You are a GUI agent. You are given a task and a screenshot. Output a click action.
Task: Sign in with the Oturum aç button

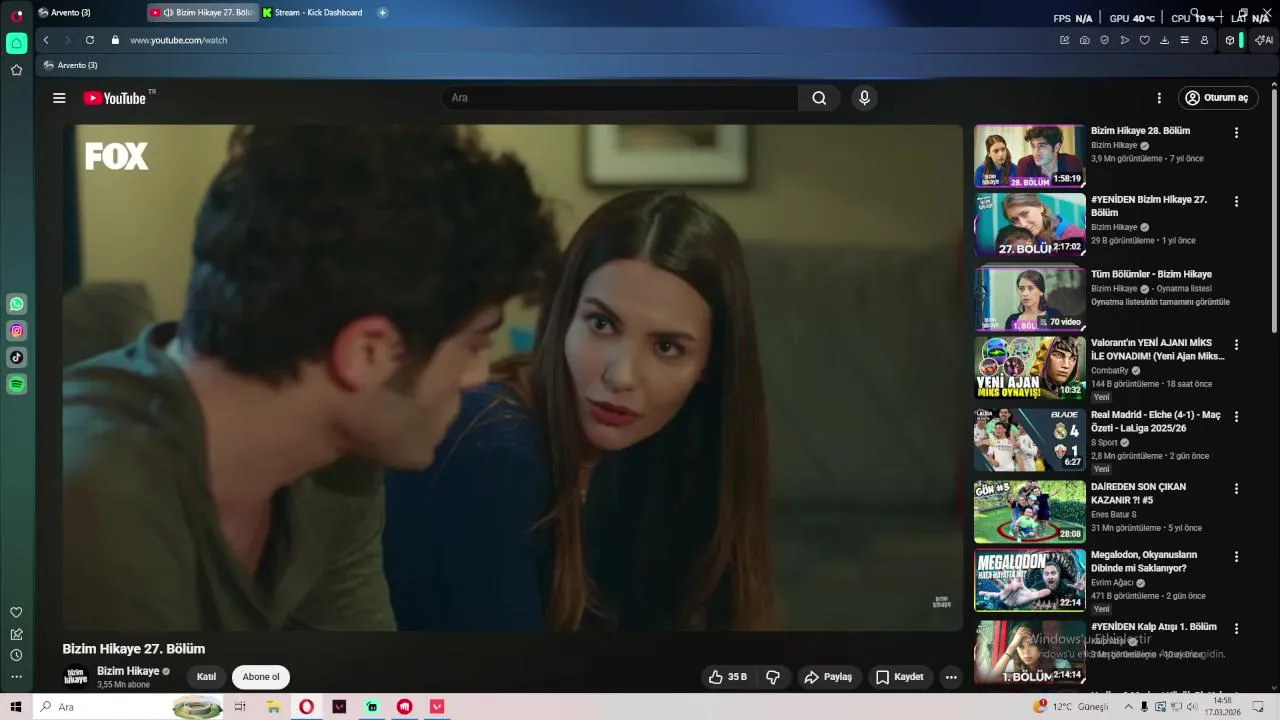pyautogui.click(x=1217, y=98)
